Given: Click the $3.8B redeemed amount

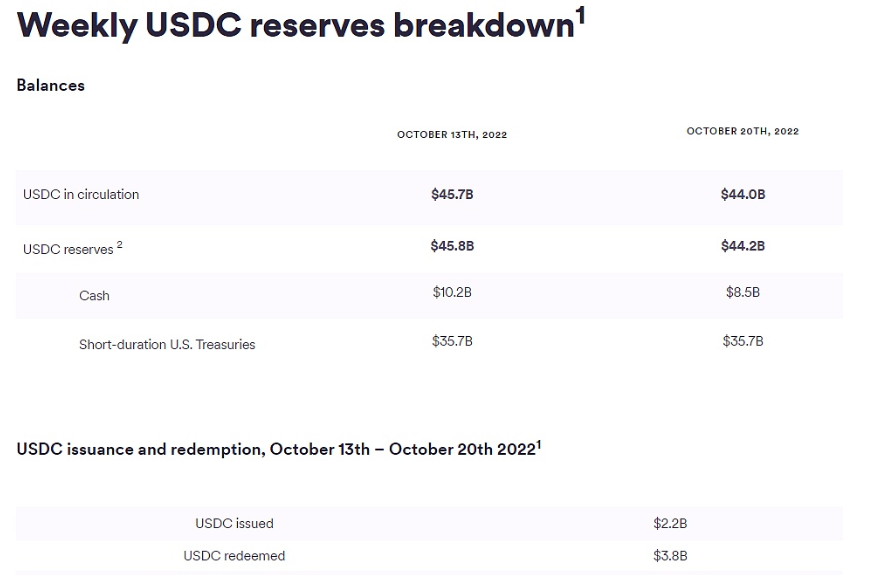Looking at the screenshot, I should [x=670, y=556].
